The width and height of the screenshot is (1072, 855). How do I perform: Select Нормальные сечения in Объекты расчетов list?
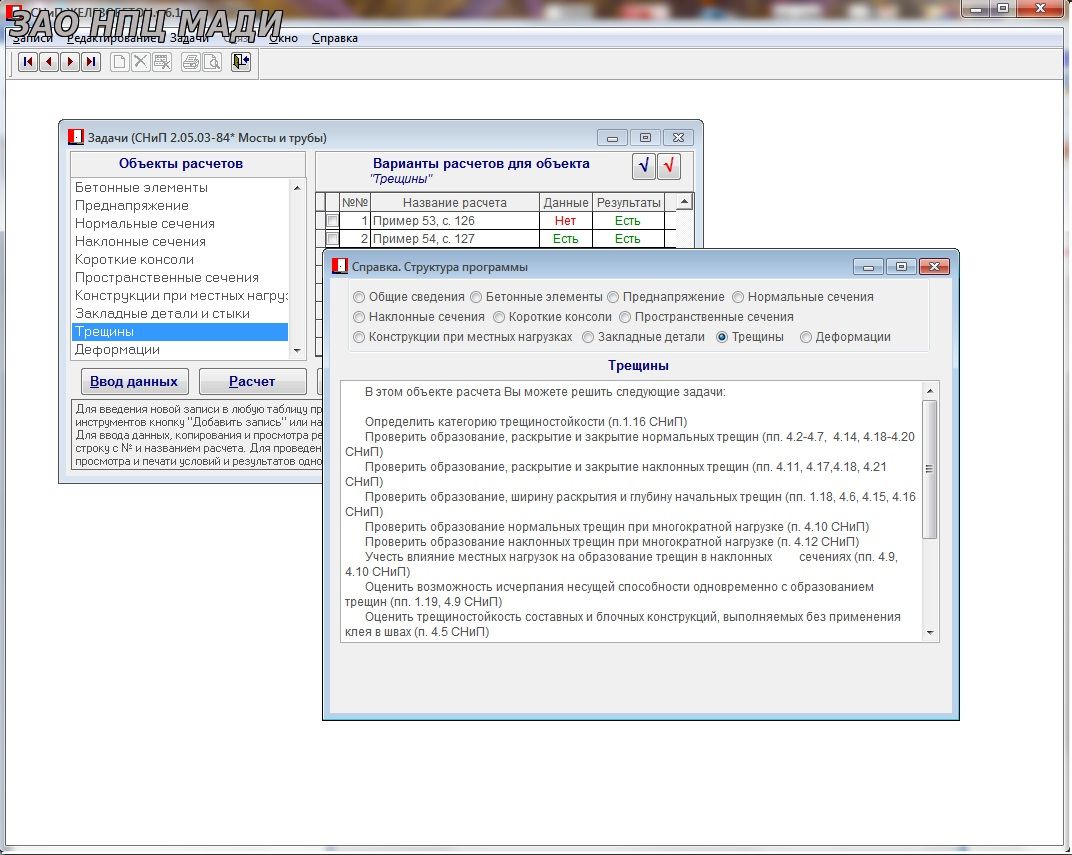point(180,223)
